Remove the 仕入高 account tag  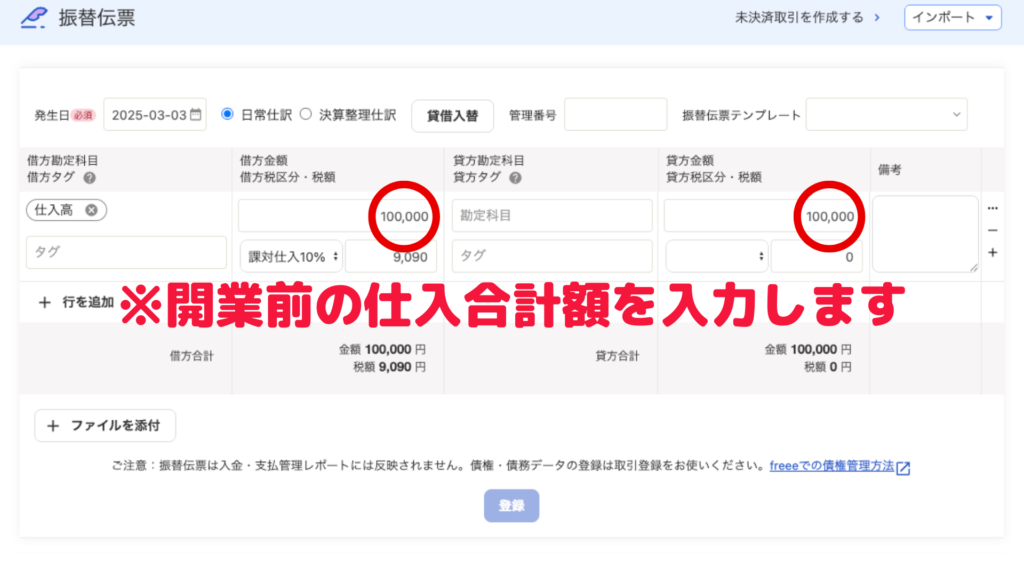pyautogui.click(x=91, y=210)
